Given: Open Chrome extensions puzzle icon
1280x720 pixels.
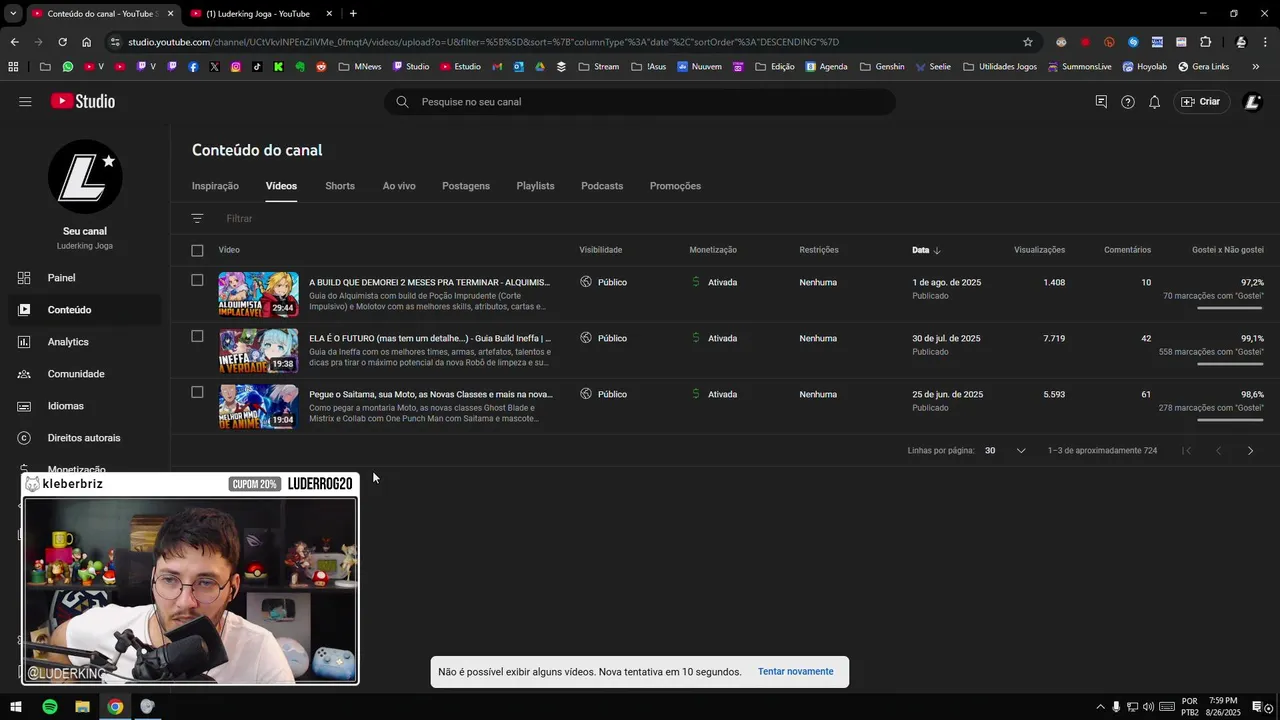Looking at the screenshot, I should tap(1205, 42).
